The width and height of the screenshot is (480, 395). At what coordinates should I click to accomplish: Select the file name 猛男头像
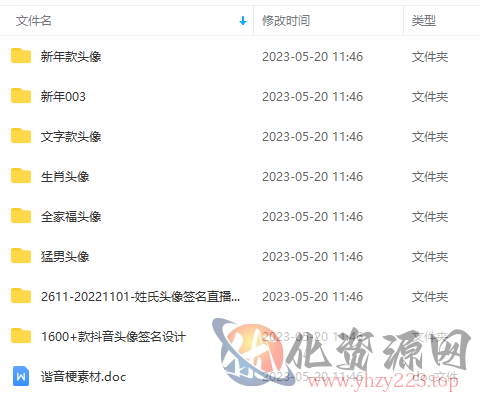point(65,256)
